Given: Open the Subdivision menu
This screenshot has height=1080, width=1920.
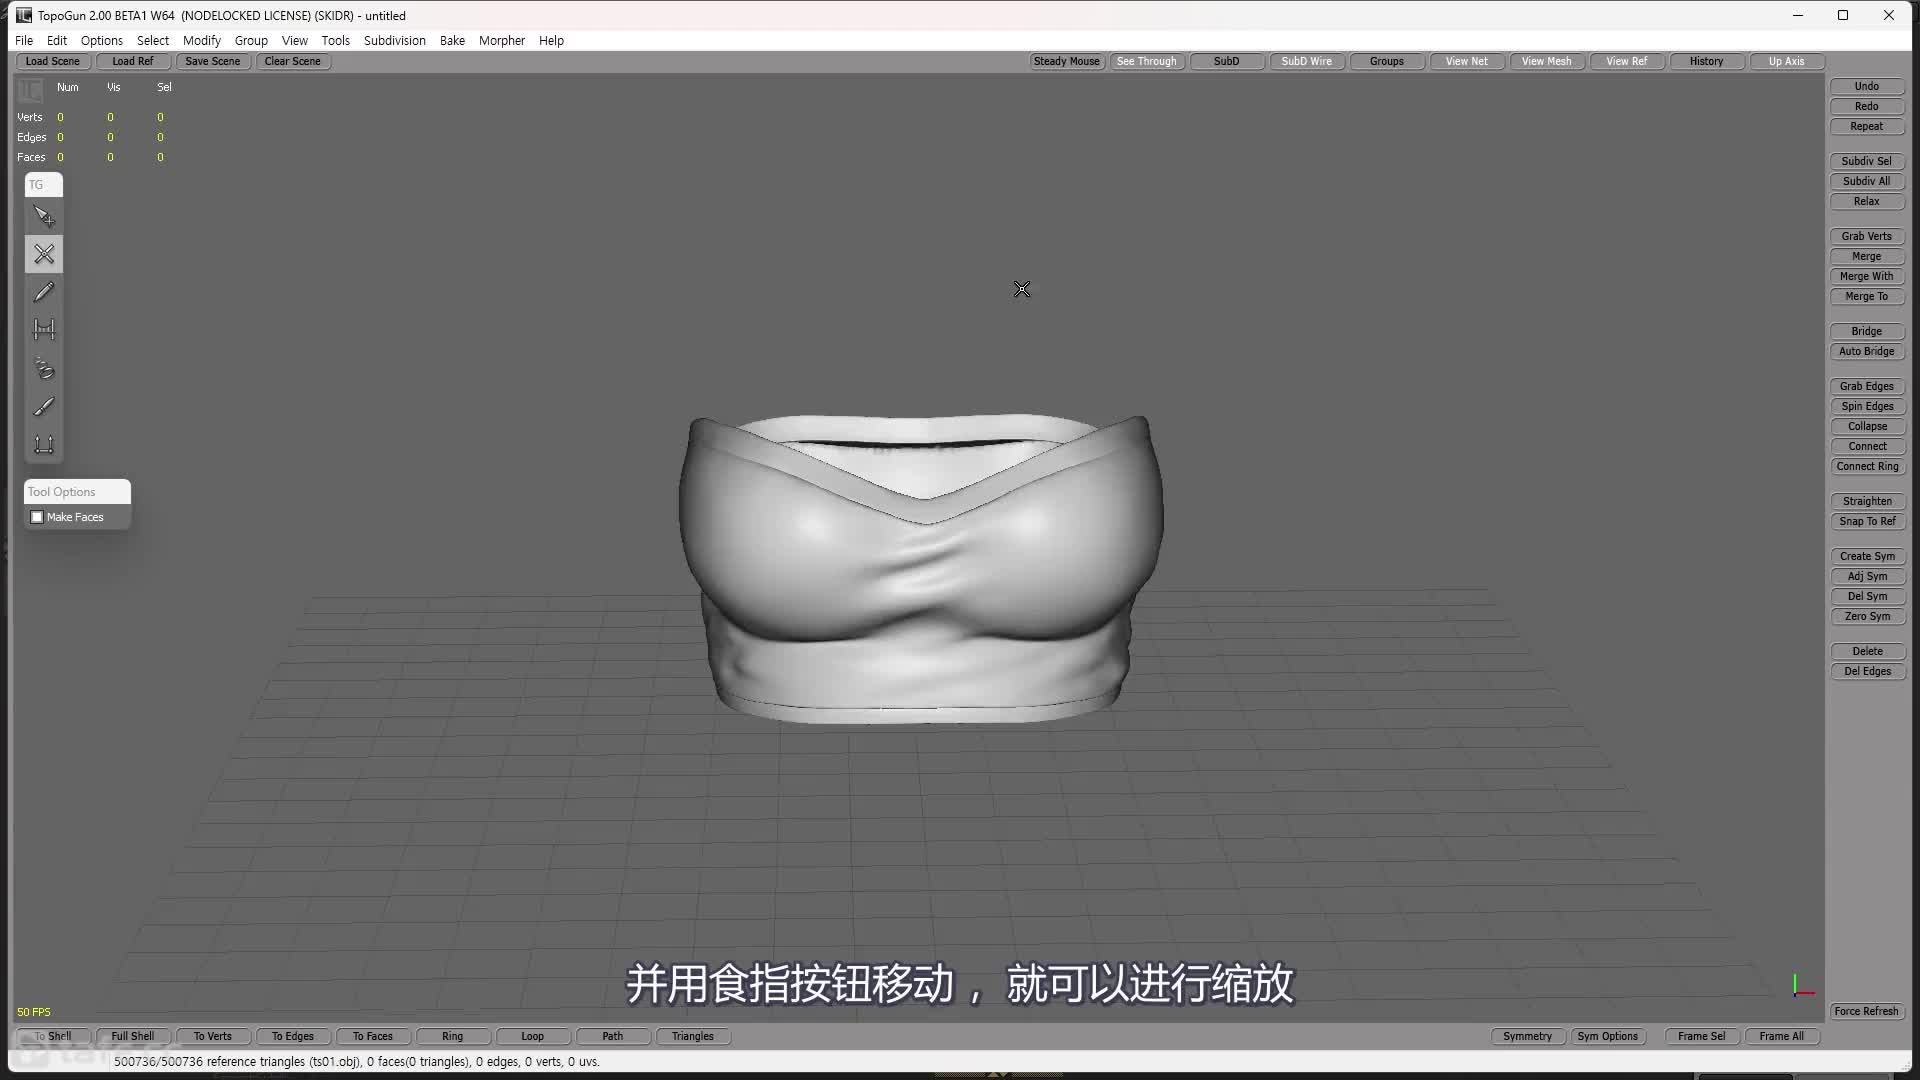Looking at the screenshot, I should 394,41.
